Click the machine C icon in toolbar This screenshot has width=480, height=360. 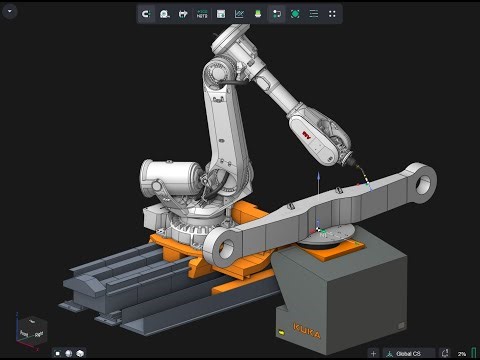pos(146,14)
